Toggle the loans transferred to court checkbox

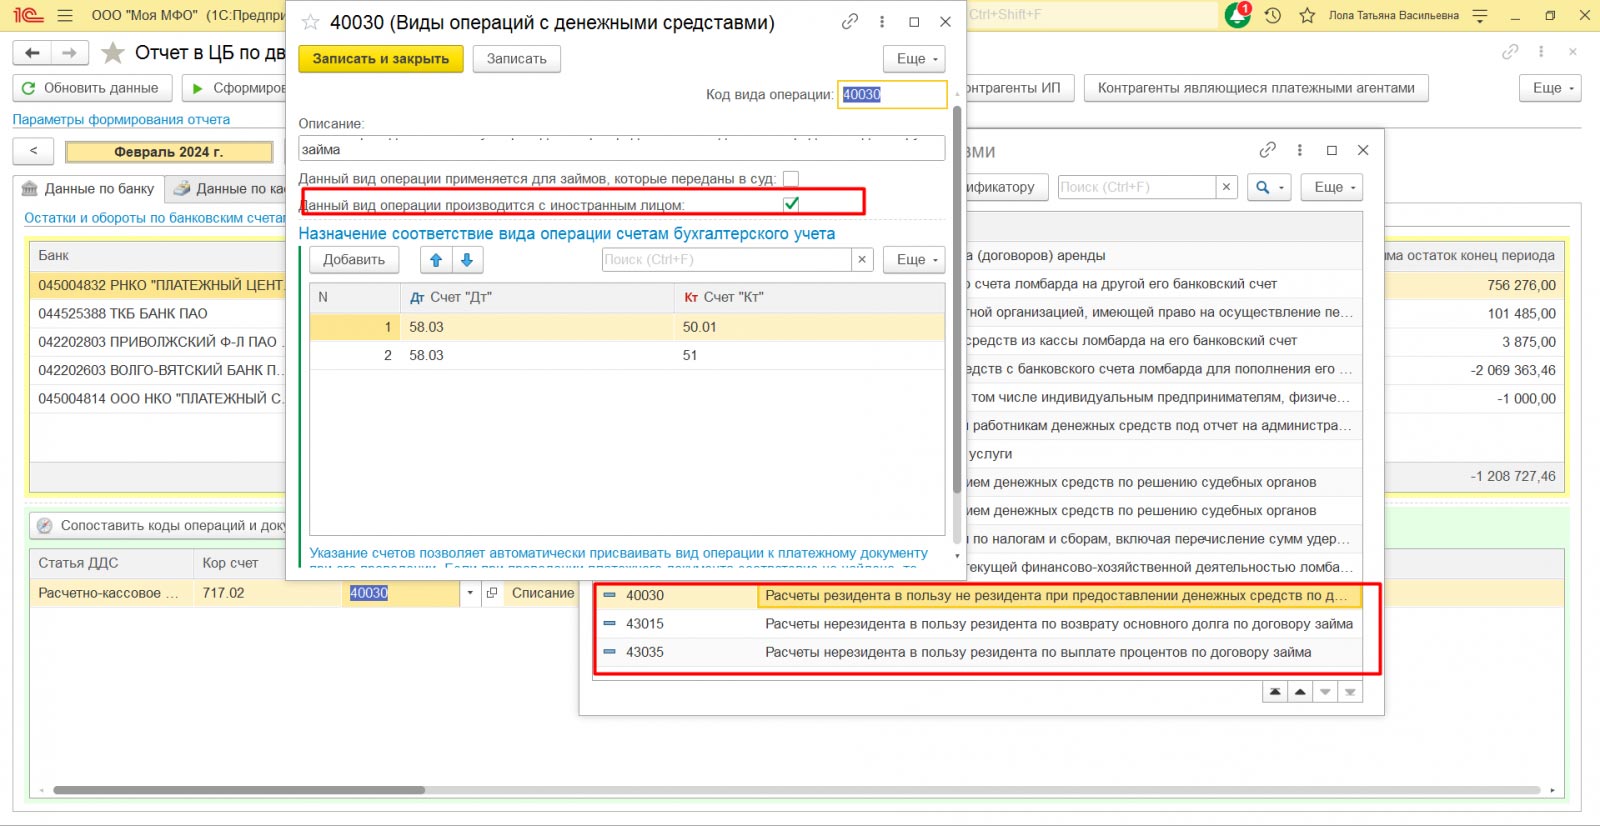[x=791, y=179]
